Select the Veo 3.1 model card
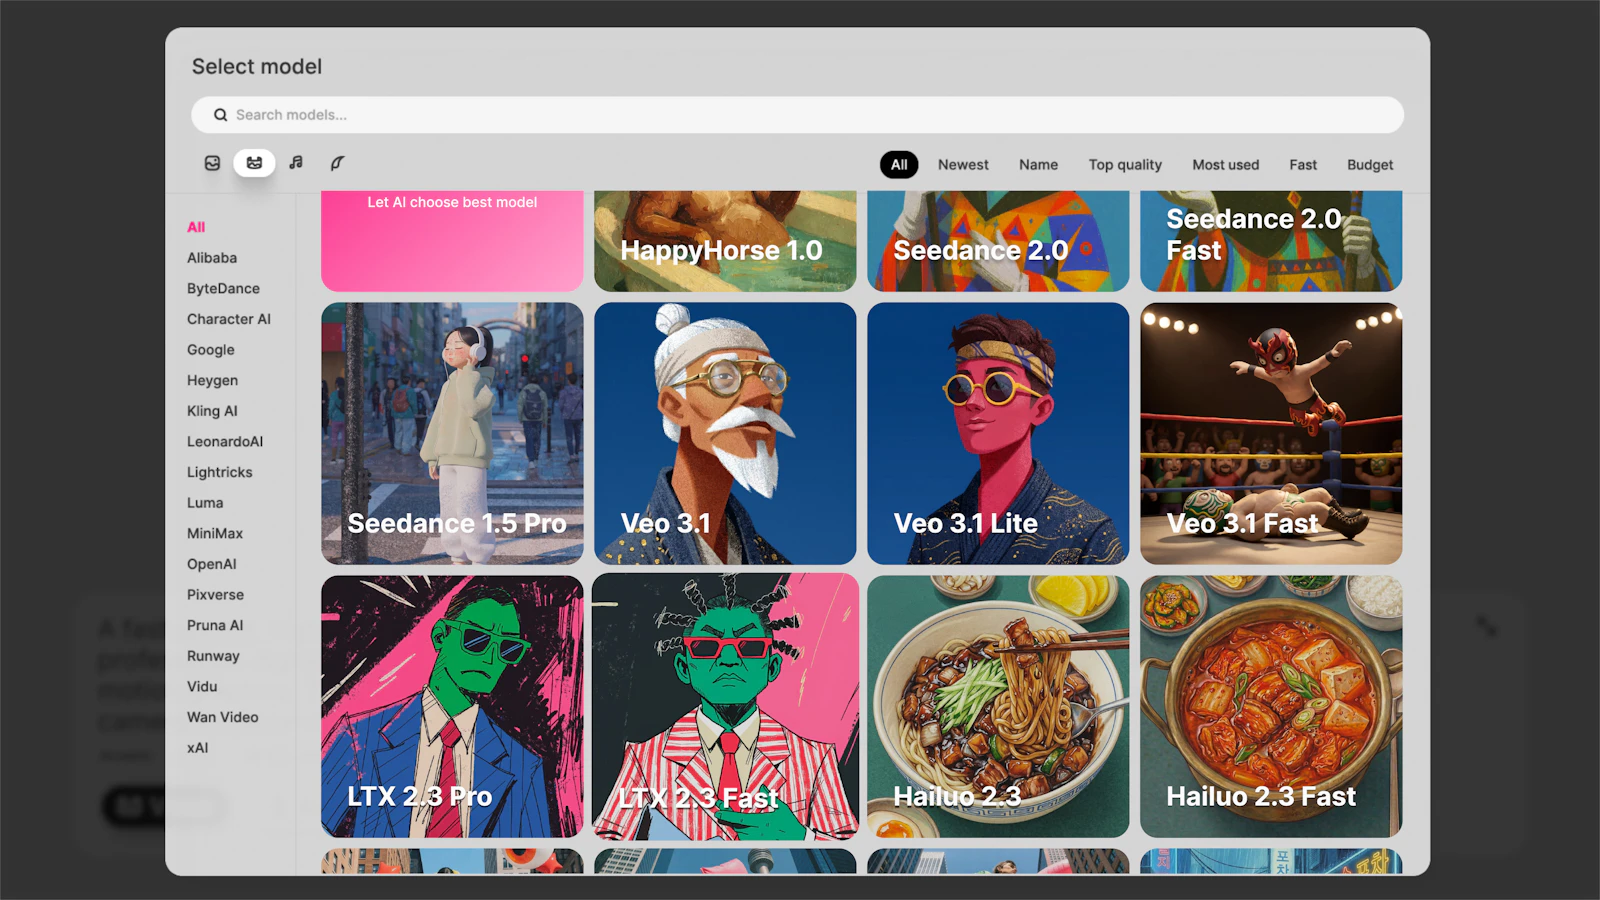 [x=725, y=434]
